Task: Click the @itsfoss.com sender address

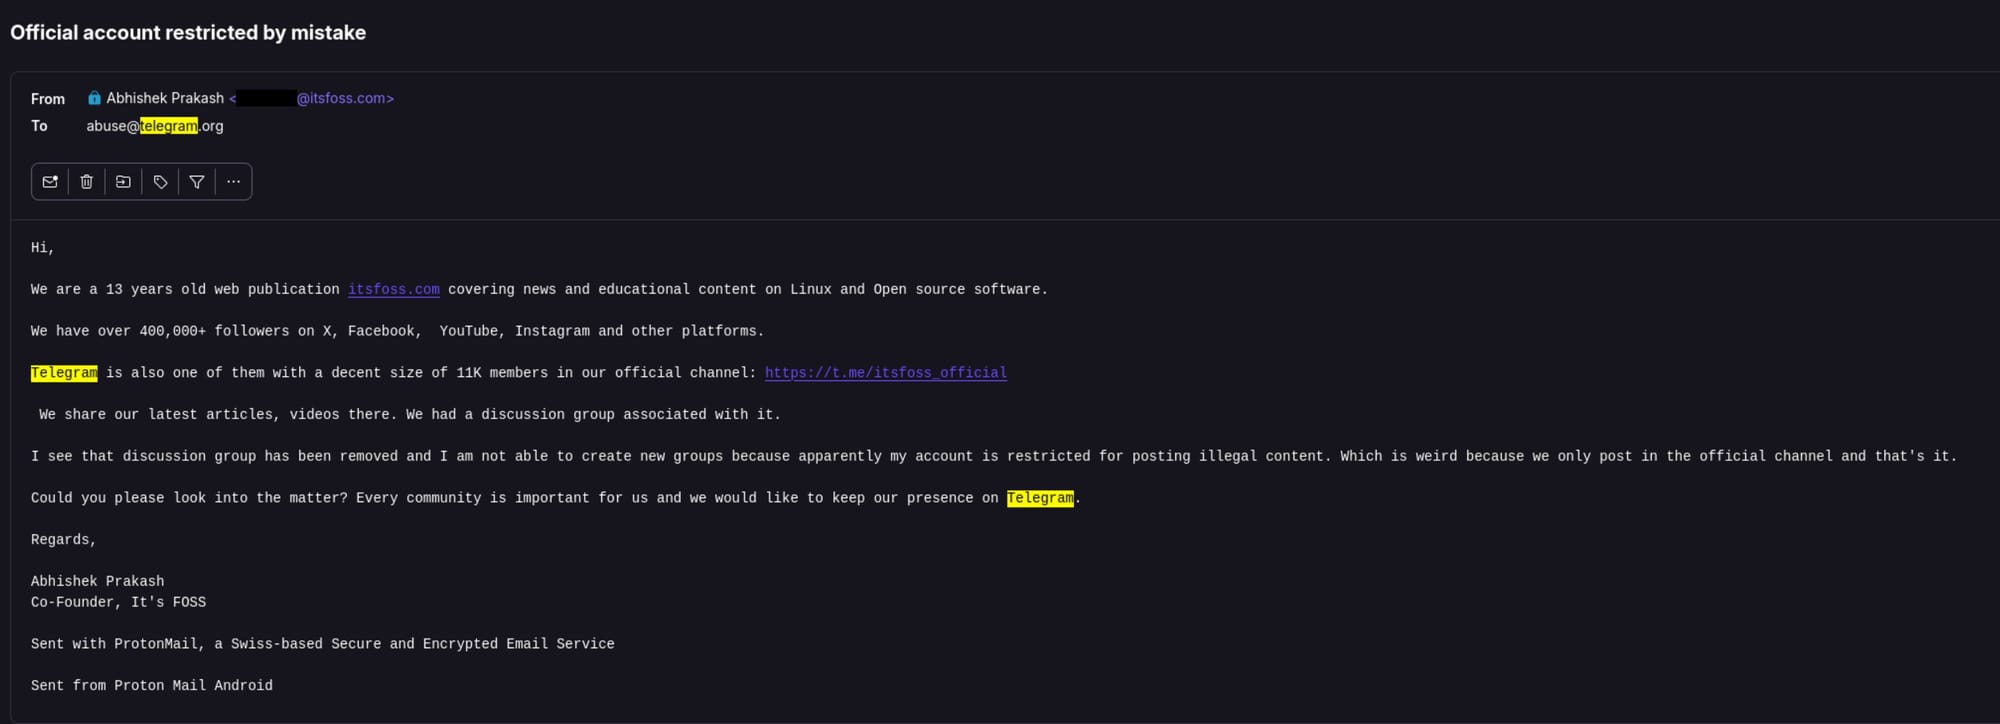Action: [x=344, y=98]
